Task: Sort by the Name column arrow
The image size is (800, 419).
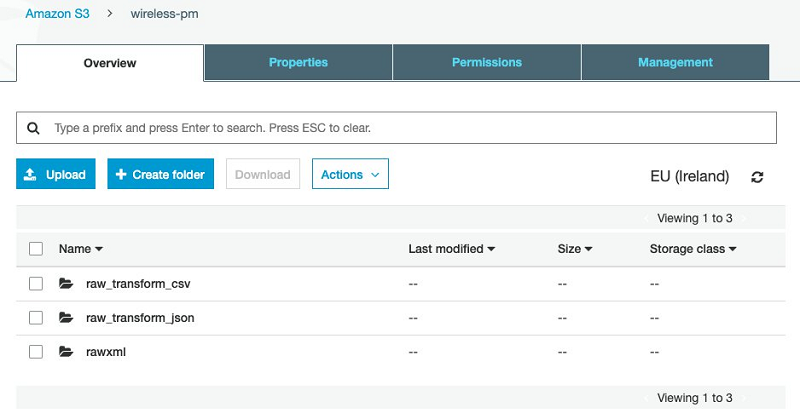Action: pos(99,249)
